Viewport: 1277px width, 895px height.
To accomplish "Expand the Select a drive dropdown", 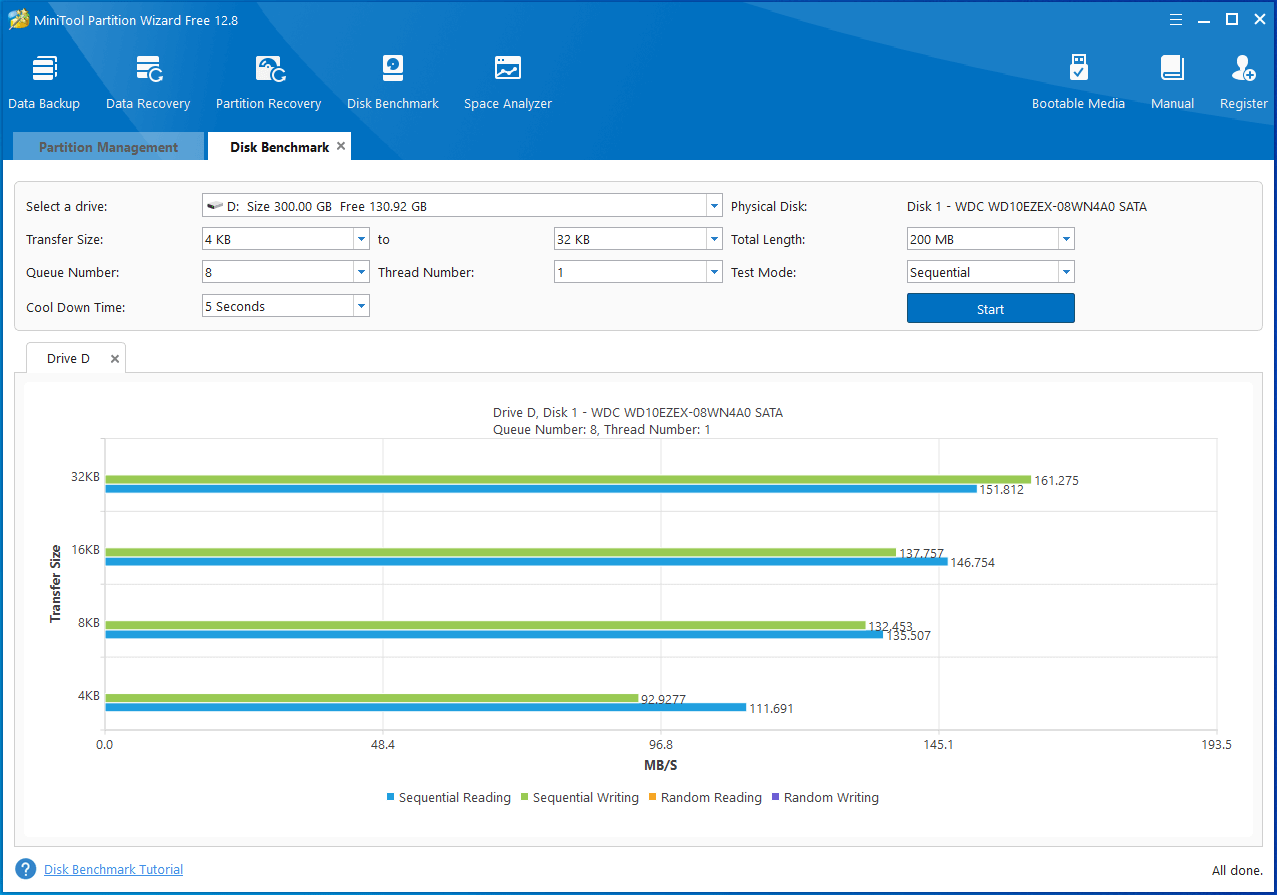I will [714, 206].
